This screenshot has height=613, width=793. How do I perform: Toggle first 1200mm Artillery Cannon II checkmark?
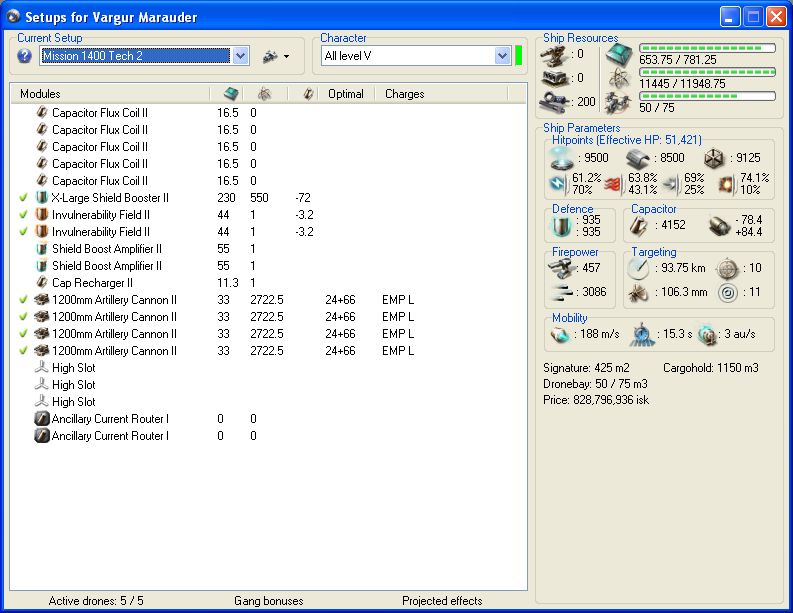pos(23,299)
